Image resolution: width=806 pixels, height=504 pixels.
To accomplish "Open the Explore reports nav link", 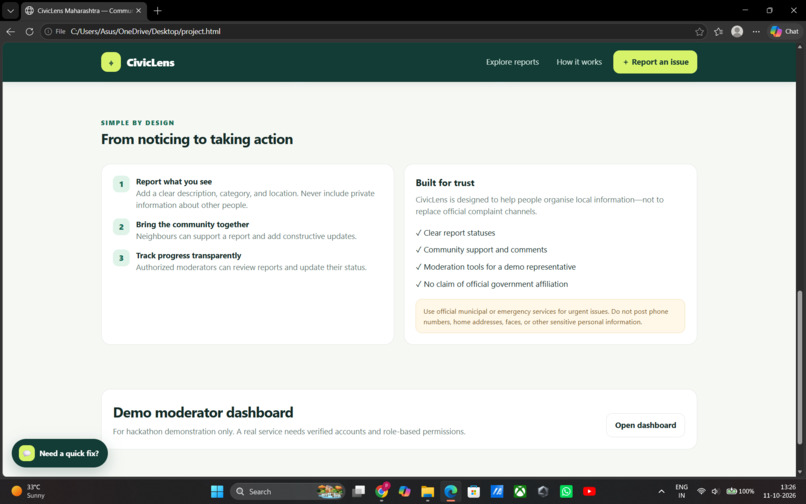I will (x=512, y=62).
